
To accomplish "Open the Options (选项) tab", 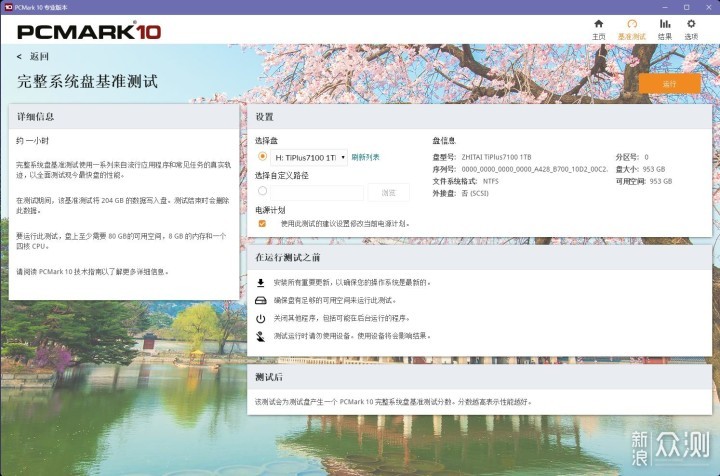I will (691, 29).
